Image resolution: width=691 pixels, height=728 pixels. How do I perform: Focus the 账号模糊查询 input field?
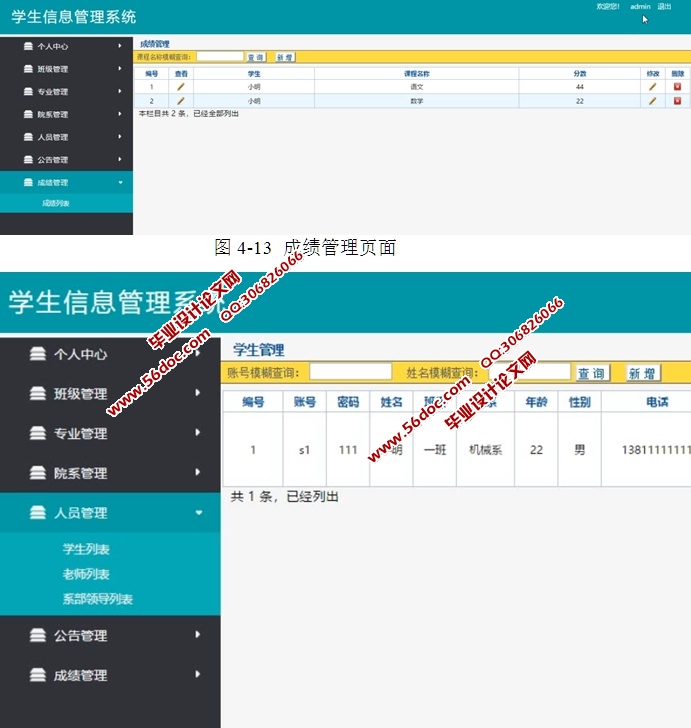351,372
